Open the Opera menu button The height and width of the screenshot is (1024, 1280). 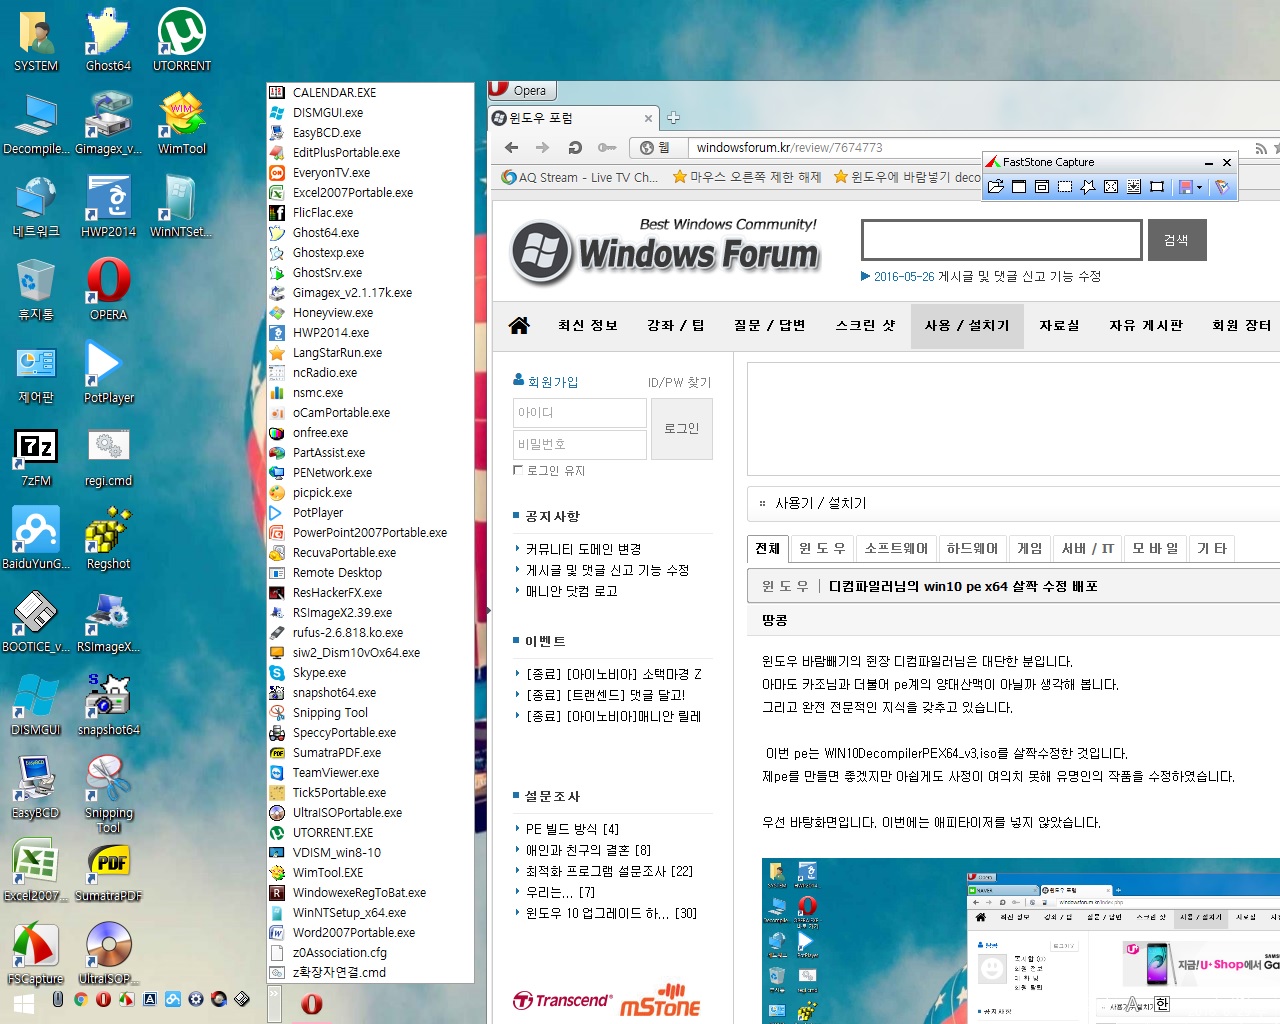pyautogui.click(x=520, y=90)
